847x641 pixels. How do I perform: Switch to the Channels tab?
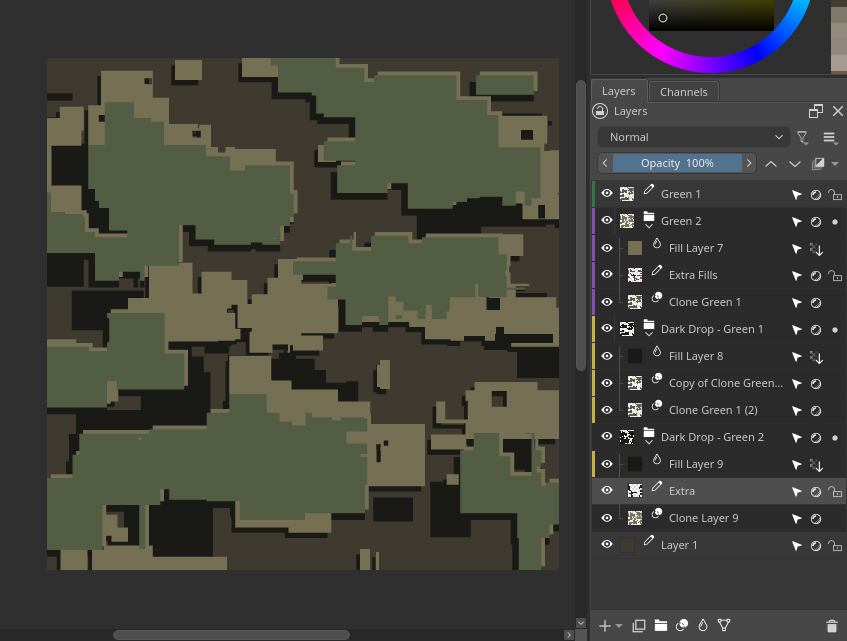coord(683,92)
